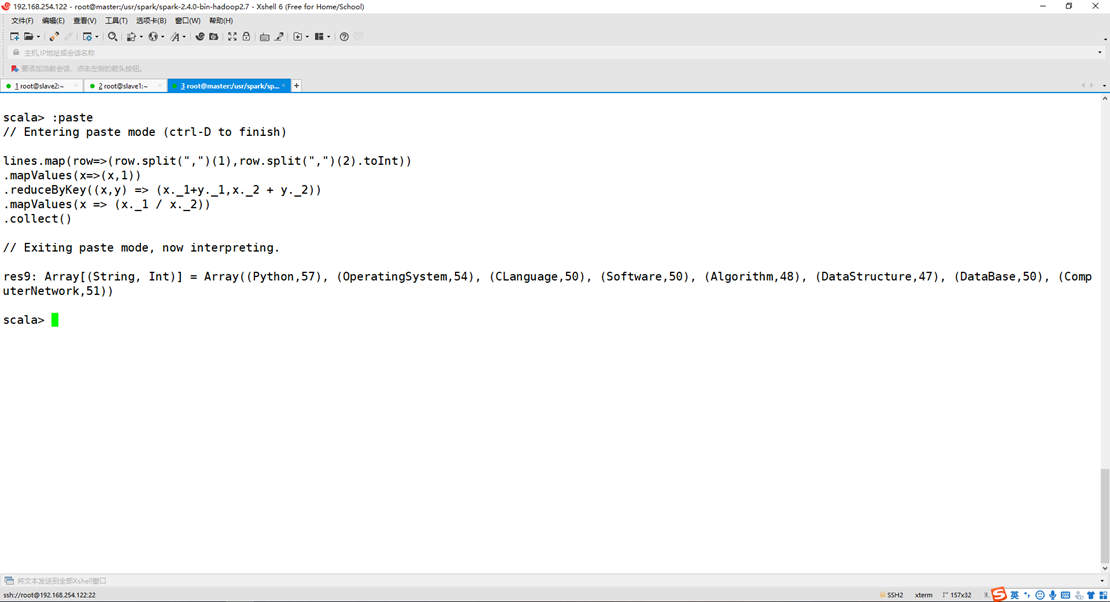Screen dimensions: 1110x602
Task: Click the chat bubble icon after Help
Action: pos(358,37)
